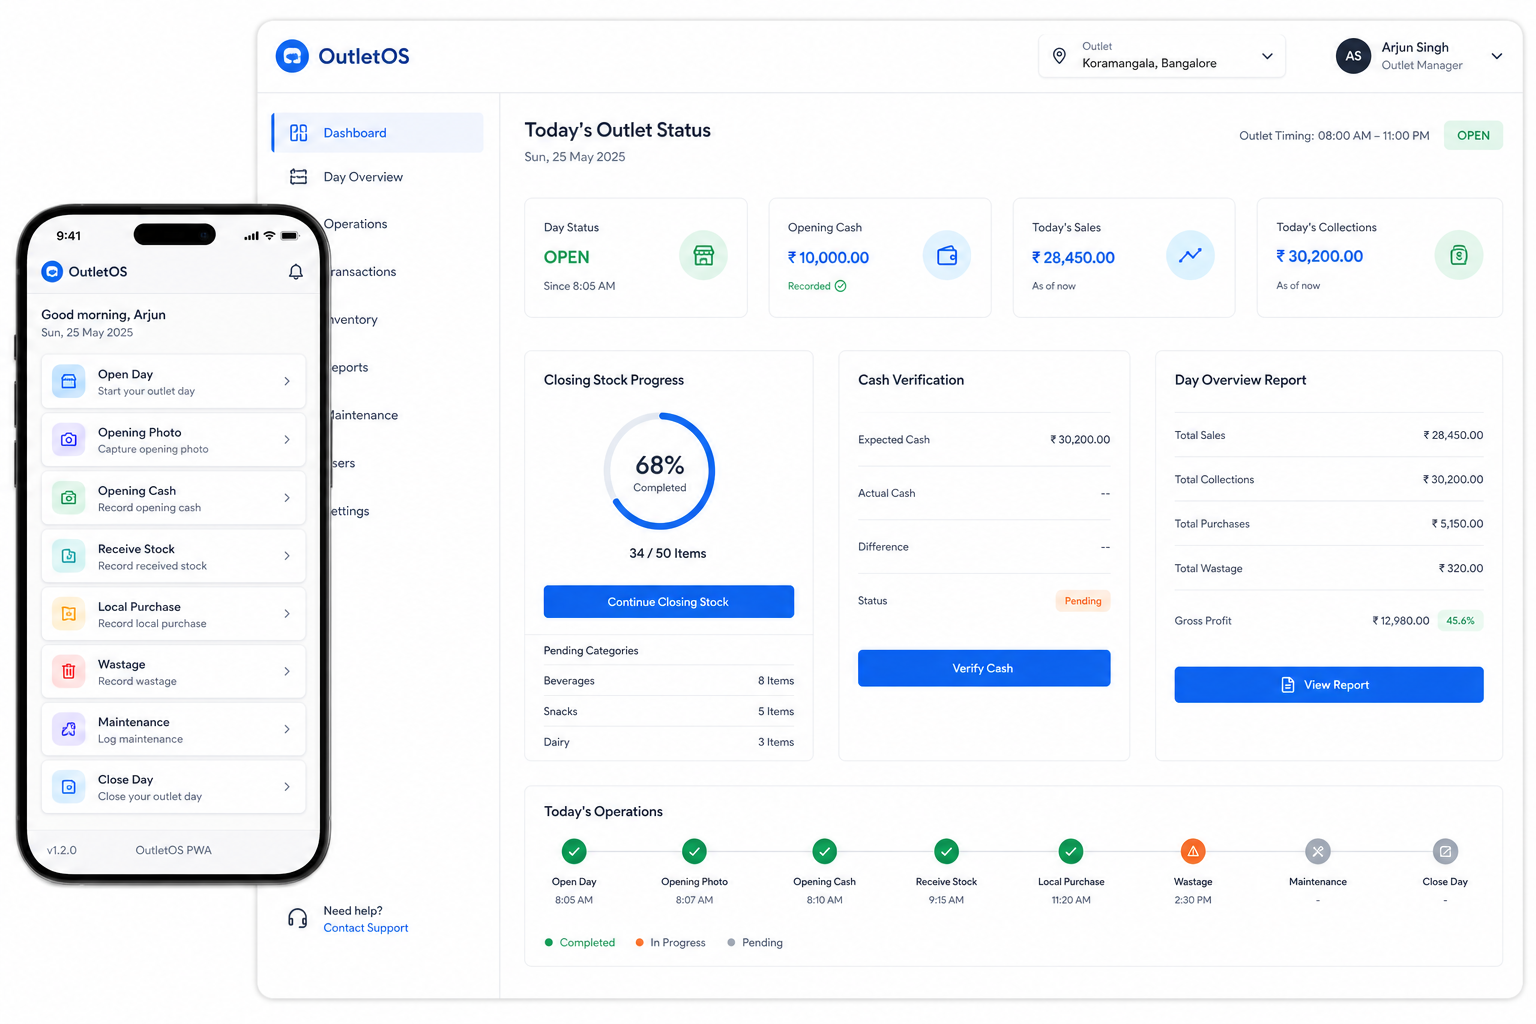
Task: Click the Close Day pending step icon
Action: click(x=1445, y=852)
